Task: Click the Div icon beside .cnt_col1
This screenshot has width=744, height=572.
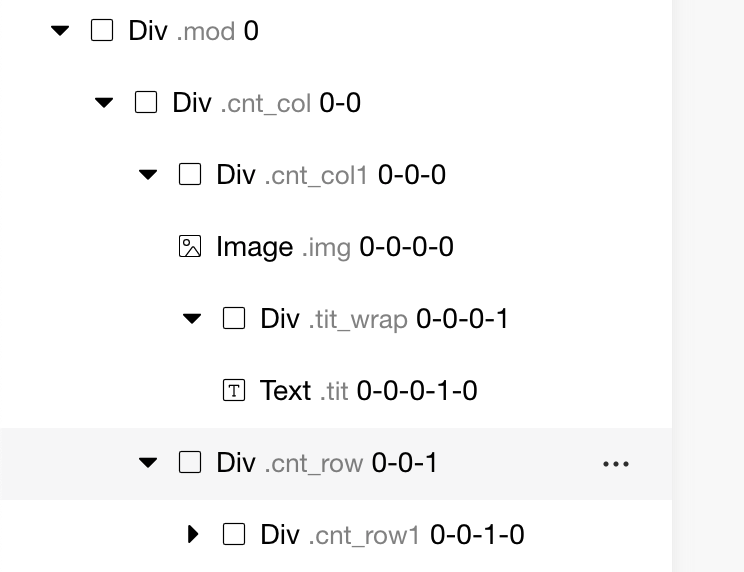Action: 190,175
